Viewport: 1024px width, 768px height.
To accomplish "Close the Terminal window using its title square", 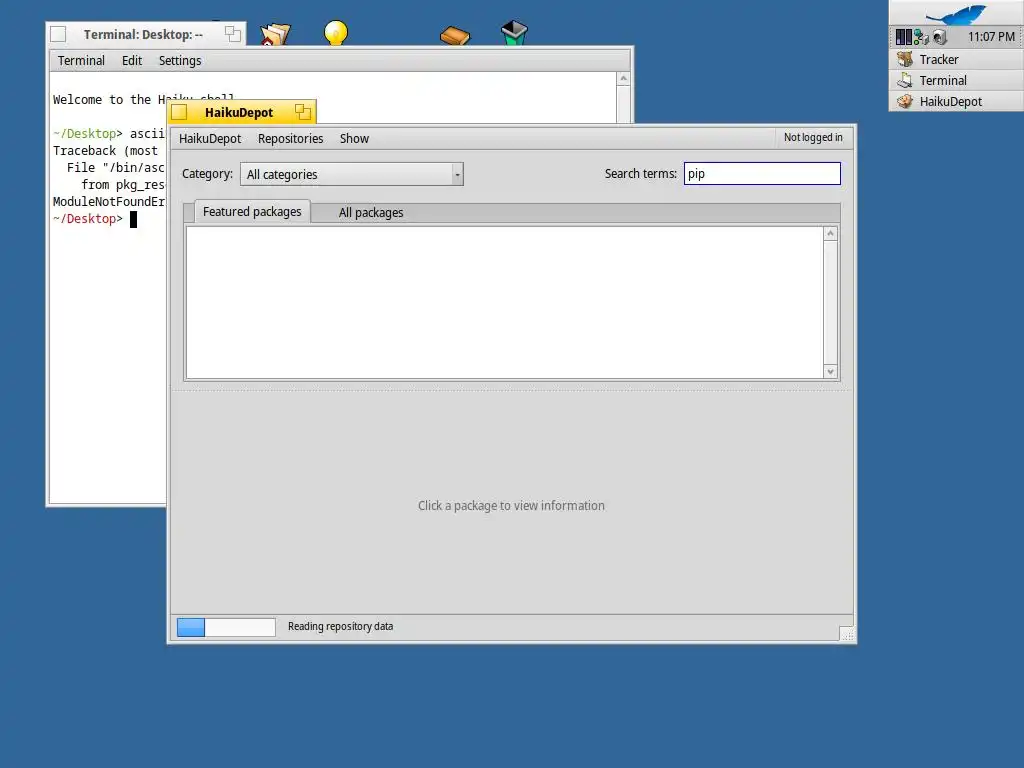I will click(58, 34).
